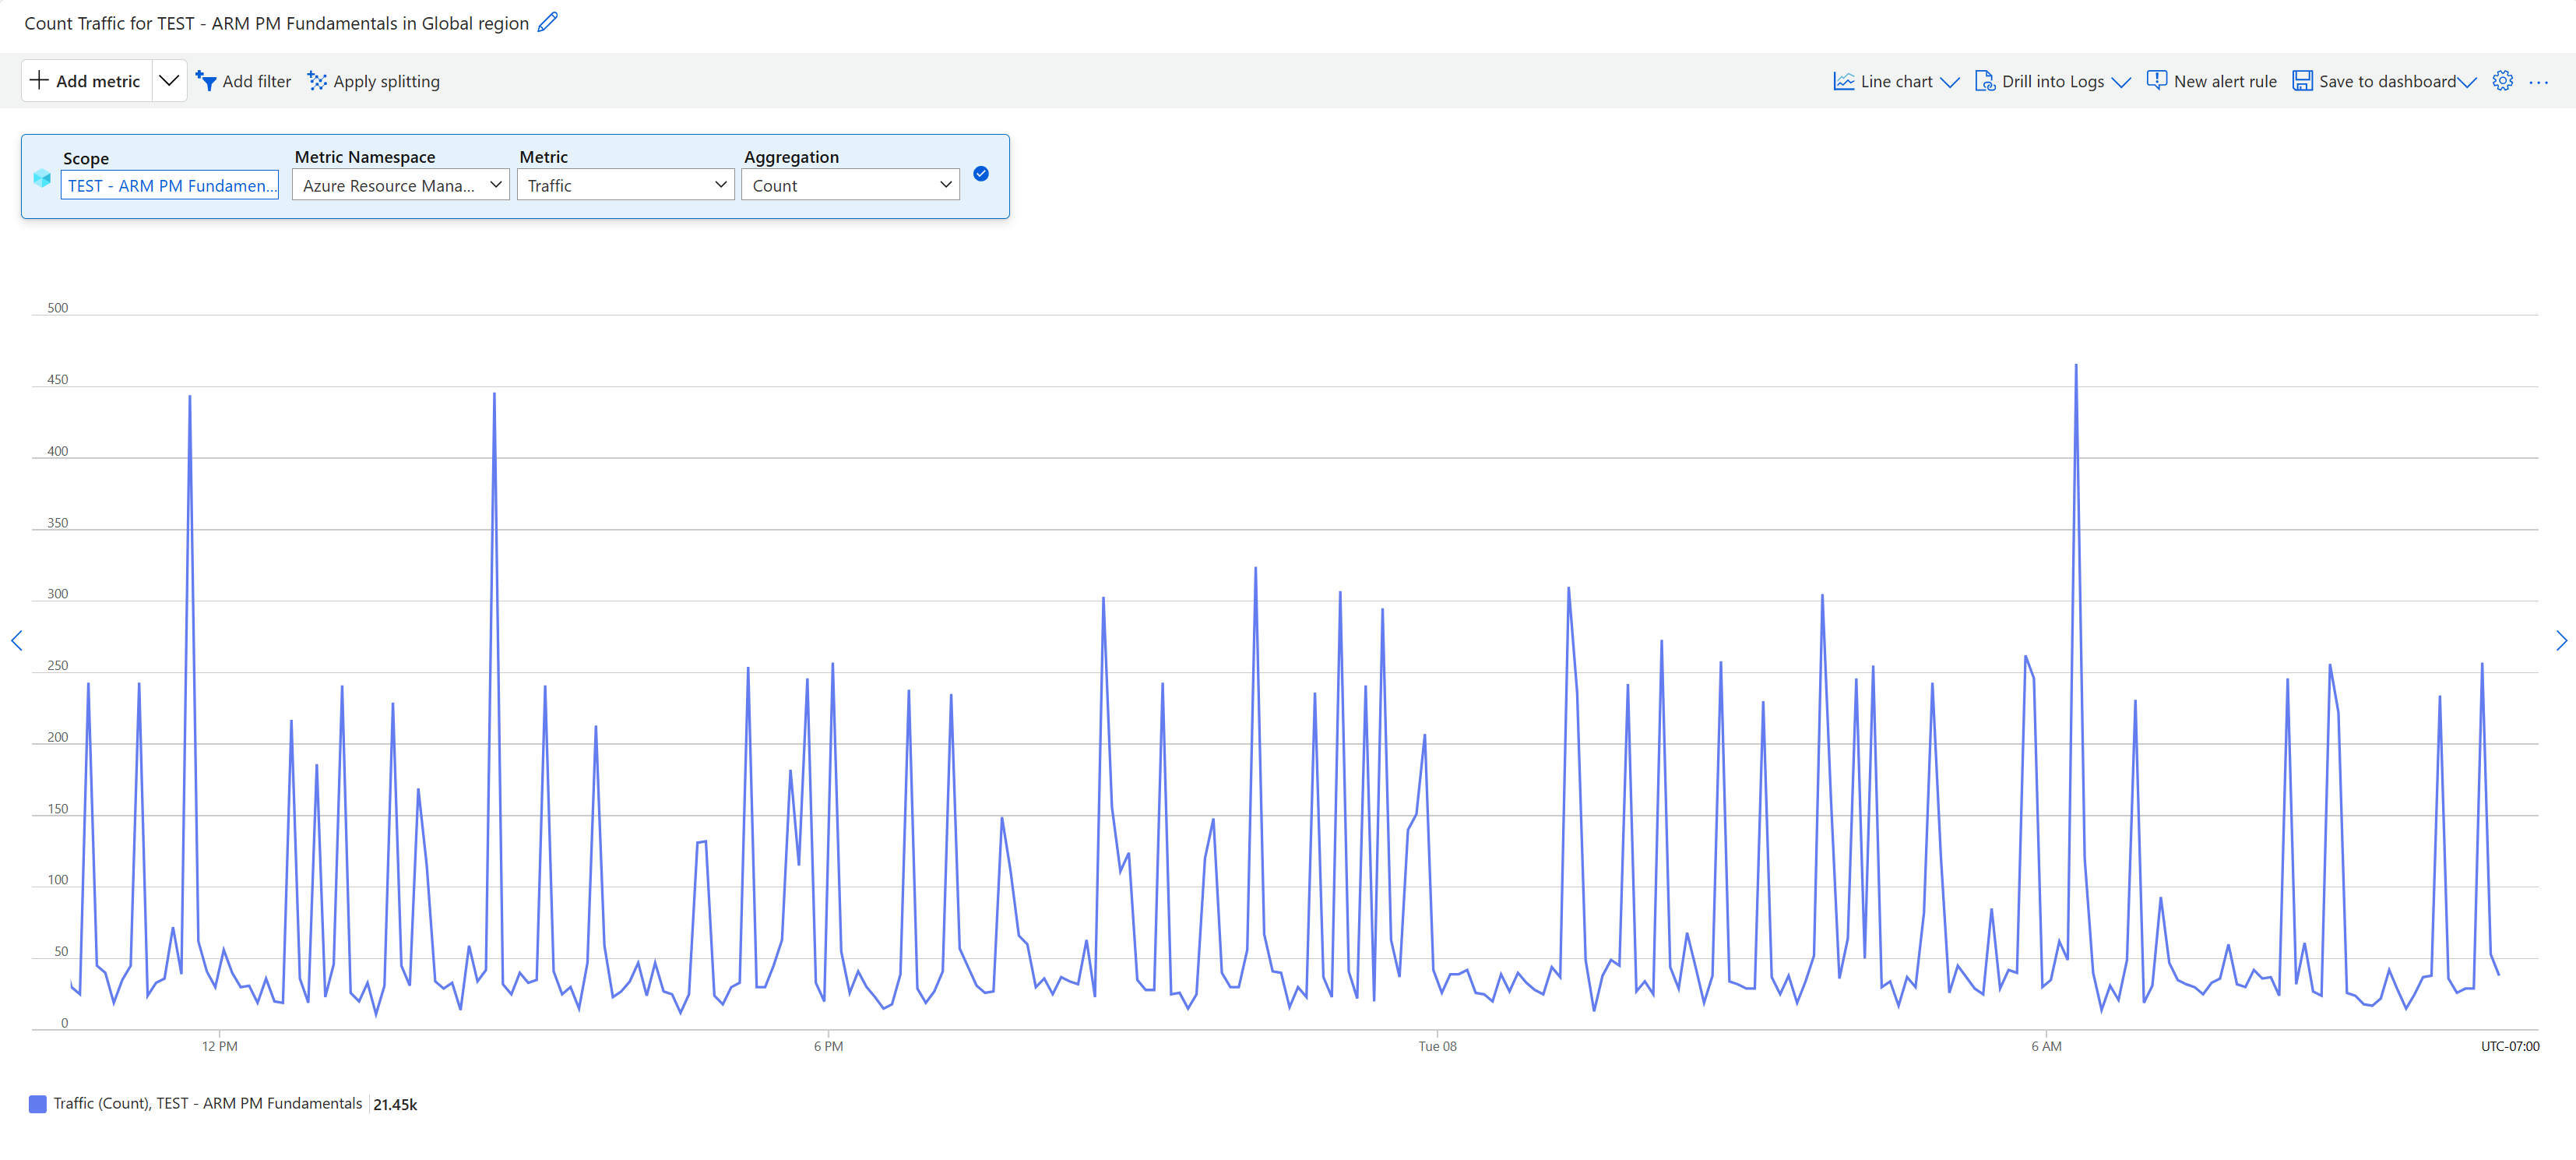This screenshot has height=1160, width=2576.
Task: Click the blue checkmark on the metric row
Action: coord(981,174)
